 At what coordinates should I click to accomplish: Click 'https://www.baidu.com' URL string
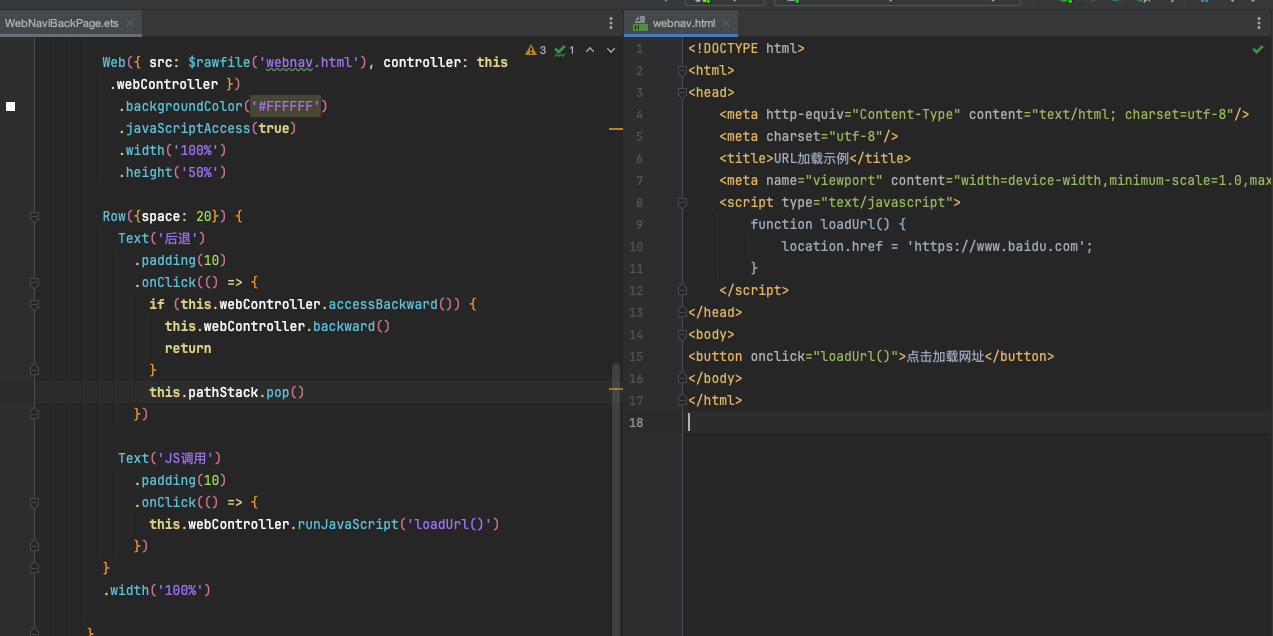(996, 246)
